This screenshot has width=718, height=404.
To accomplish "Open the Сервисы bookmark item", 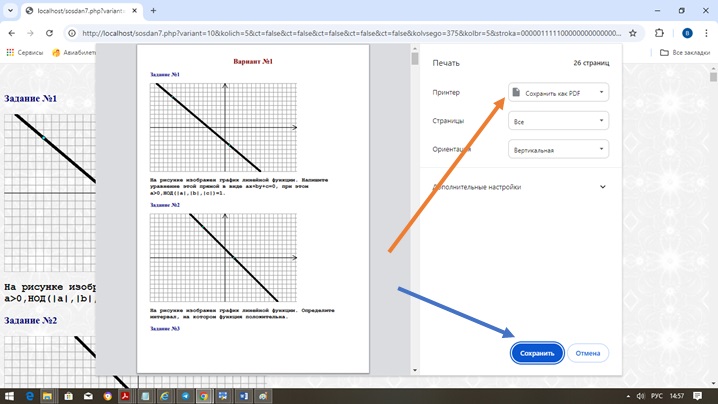I will coord(25,52).
